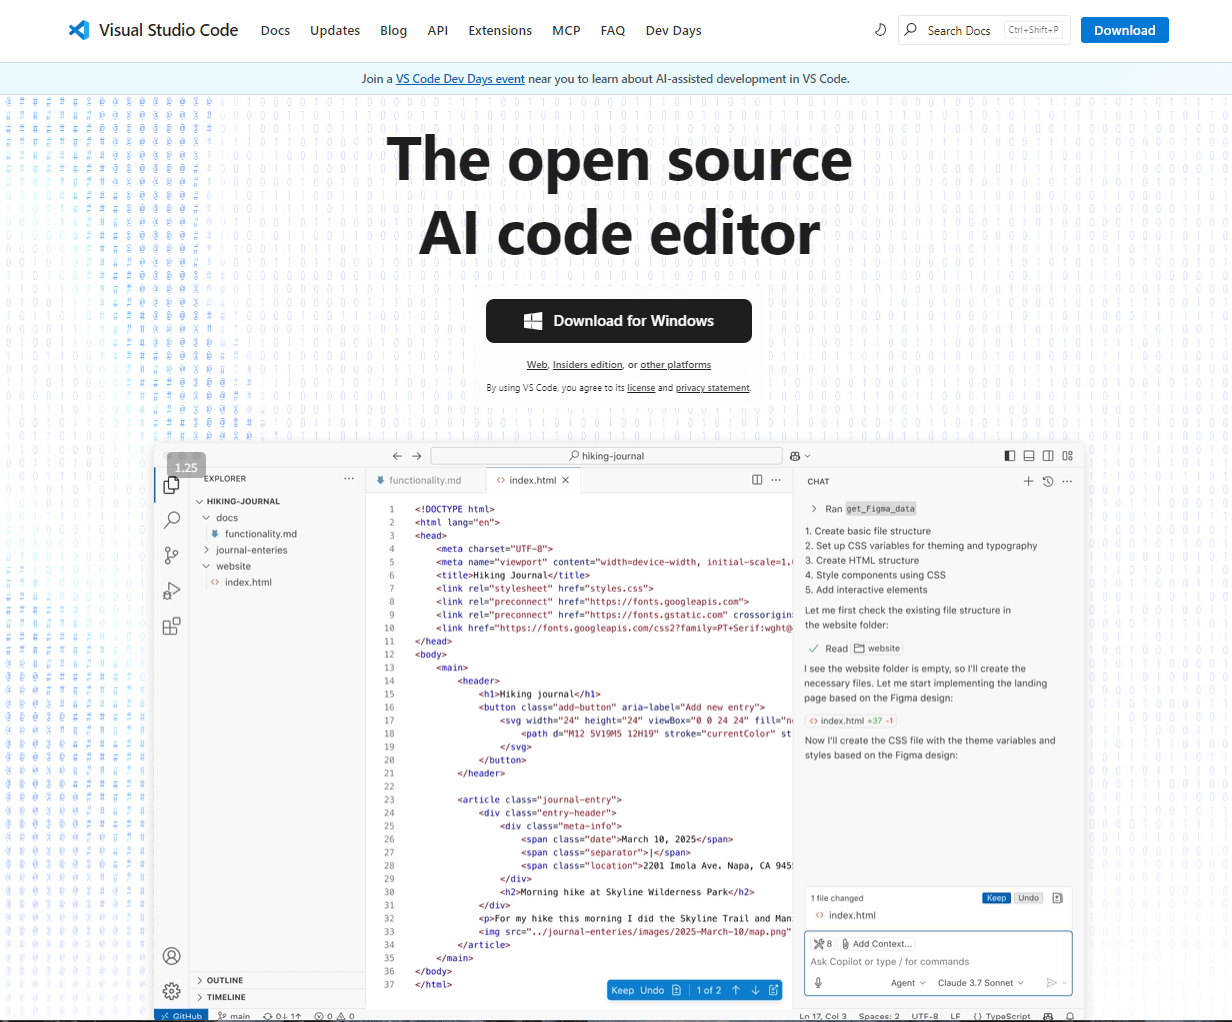Open the Extensions blocks icon

[172, 626]
